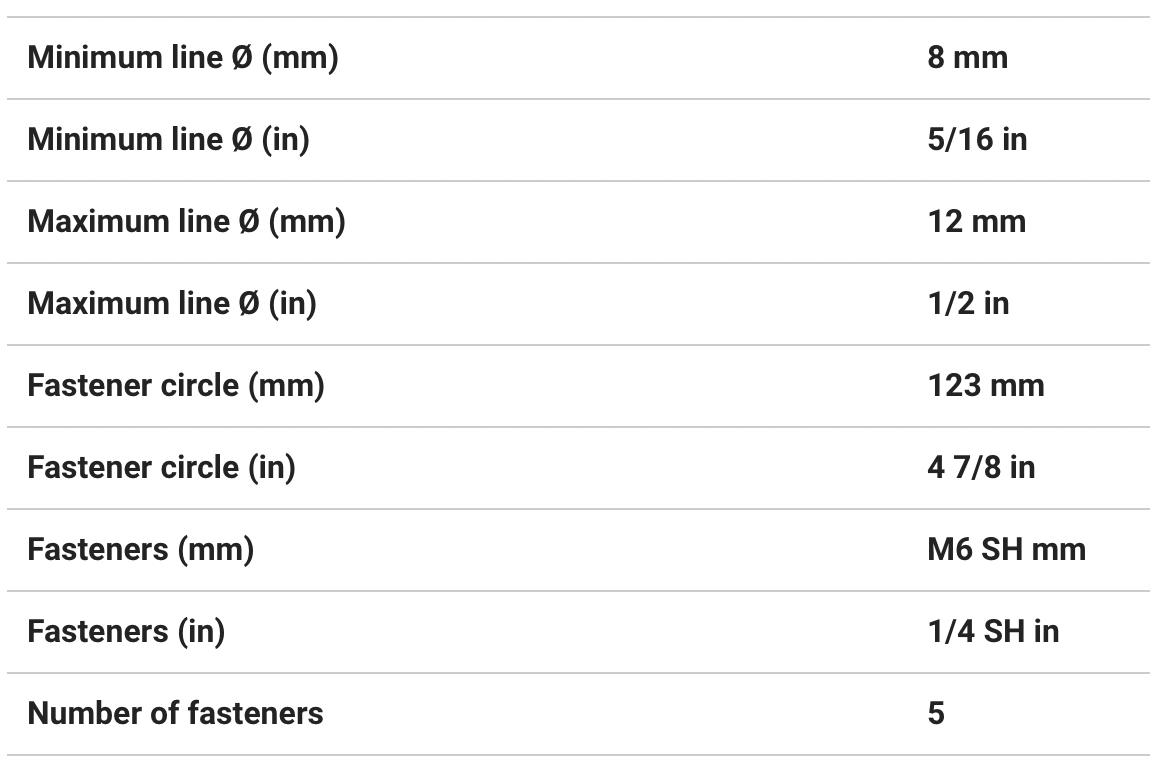Select the 8 mm value
Image resolution: width=1150 pixels, height=766 pixels.
967,58
